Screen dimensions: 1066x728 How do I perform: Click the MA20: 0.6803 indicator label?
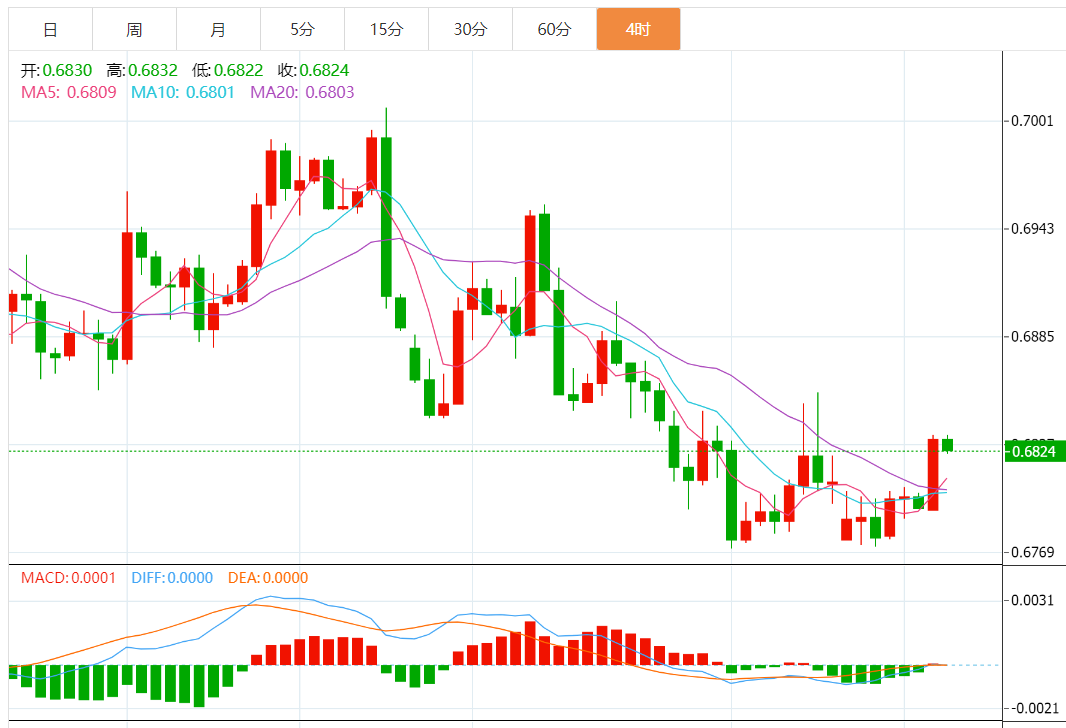(303, 92)
